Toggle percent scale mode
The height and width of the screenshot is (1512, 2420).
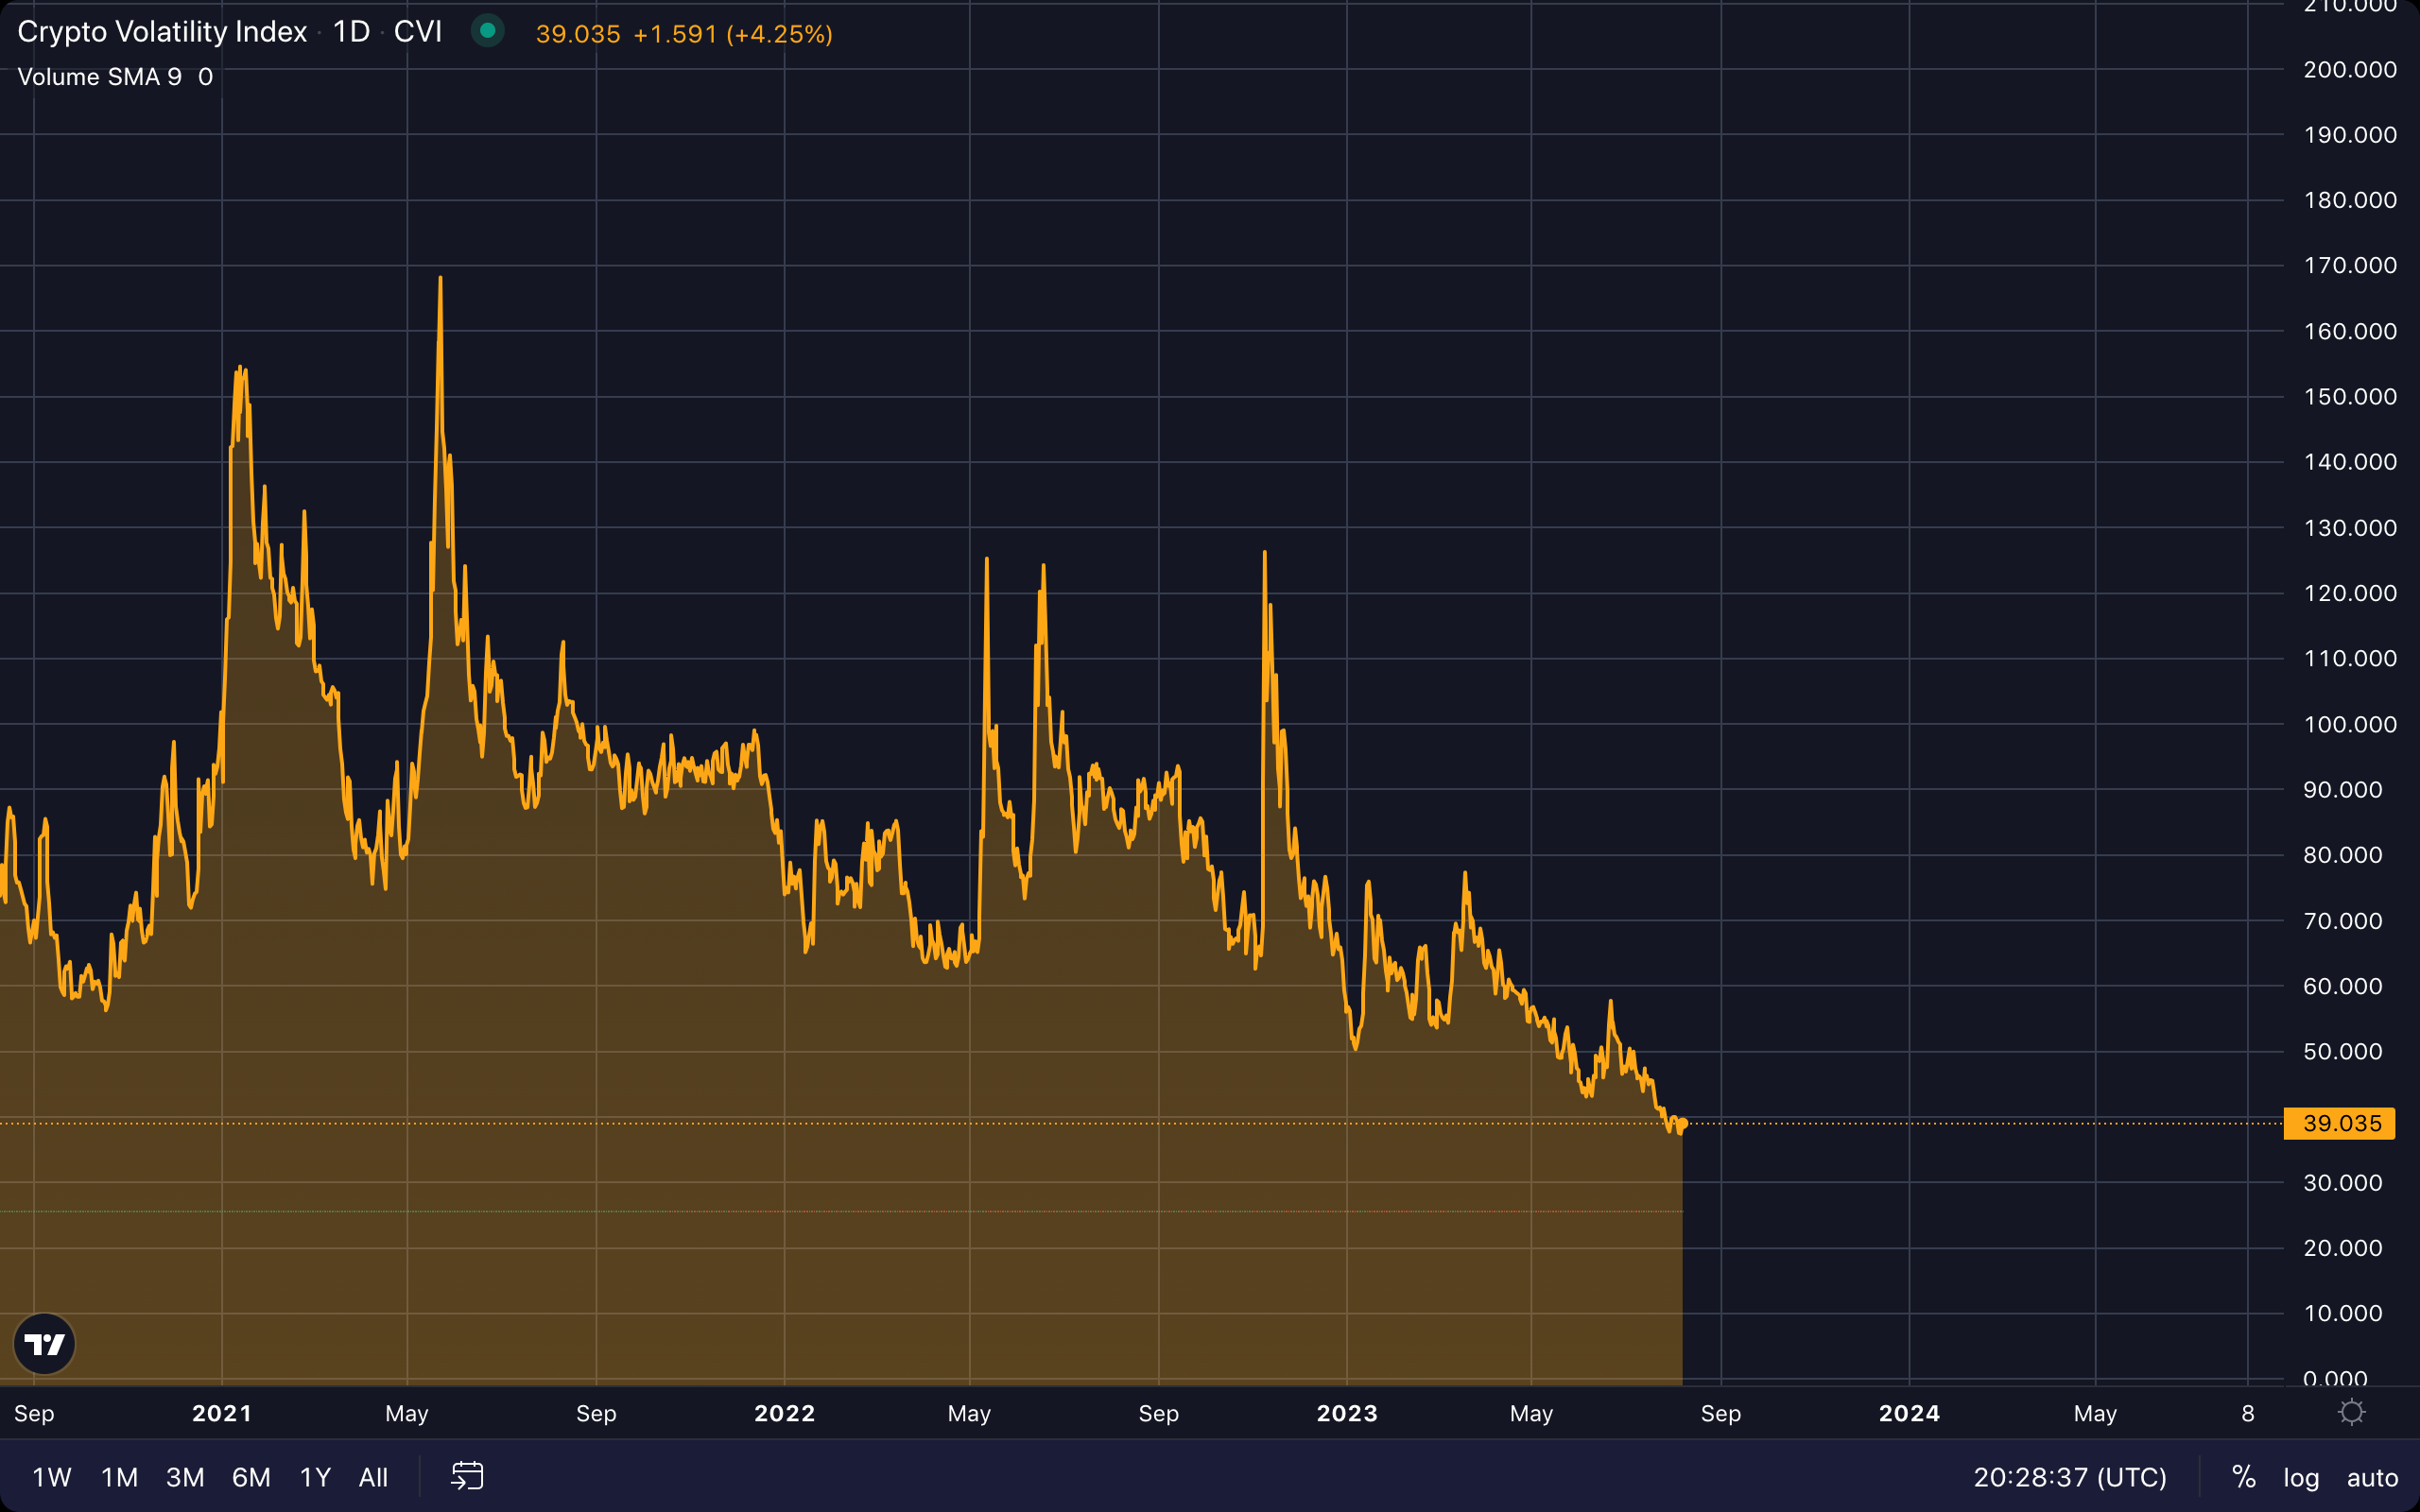(x=2243, y=1477)
